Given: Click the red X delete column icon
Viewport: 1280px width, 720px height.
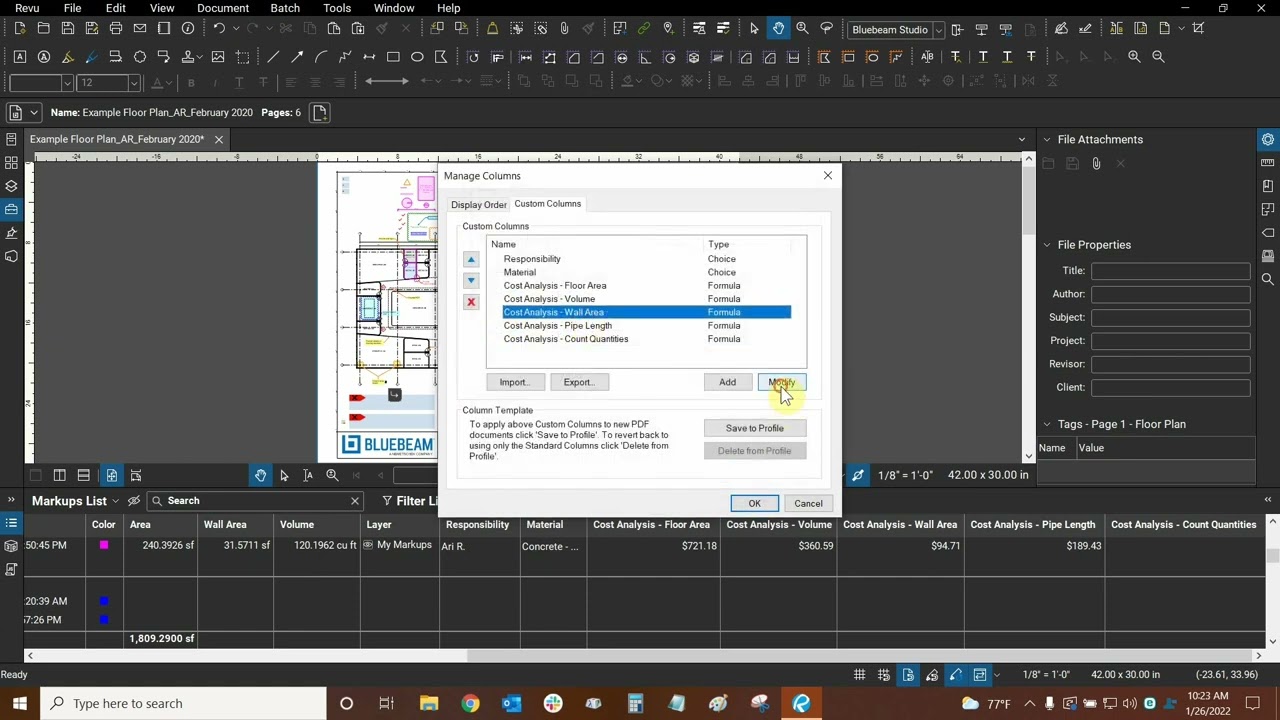Looking at the screenshot, I should (471, 302).
